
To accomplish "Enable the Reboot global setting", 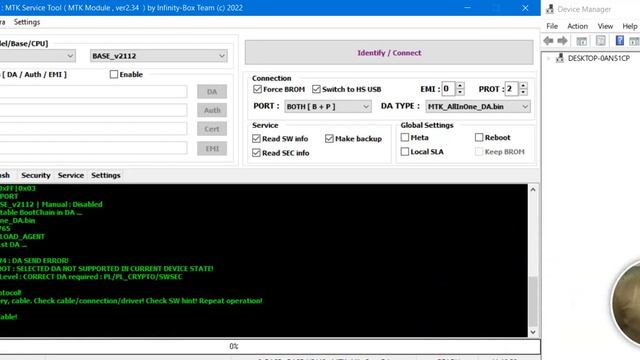I will click(x=479, y=138).
